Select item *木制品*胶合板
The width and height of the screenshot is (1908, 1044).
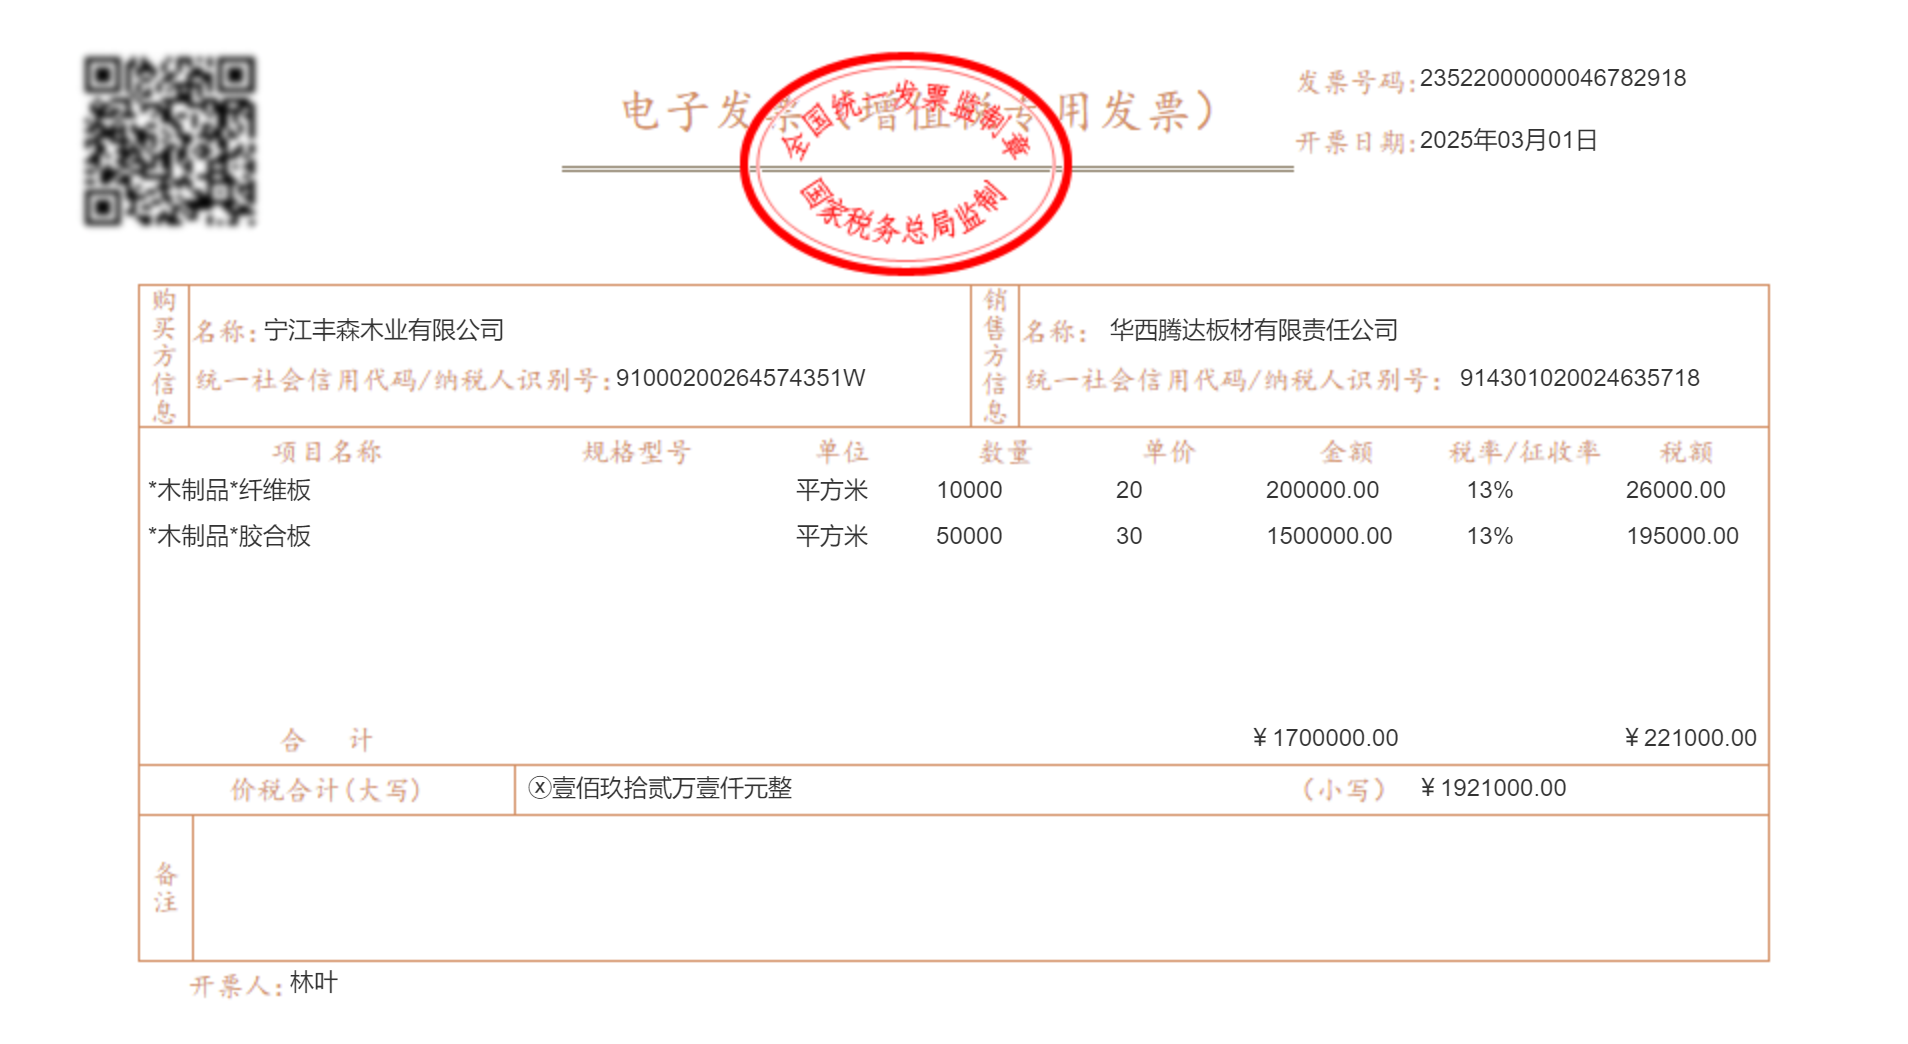[x=229, y=536]
